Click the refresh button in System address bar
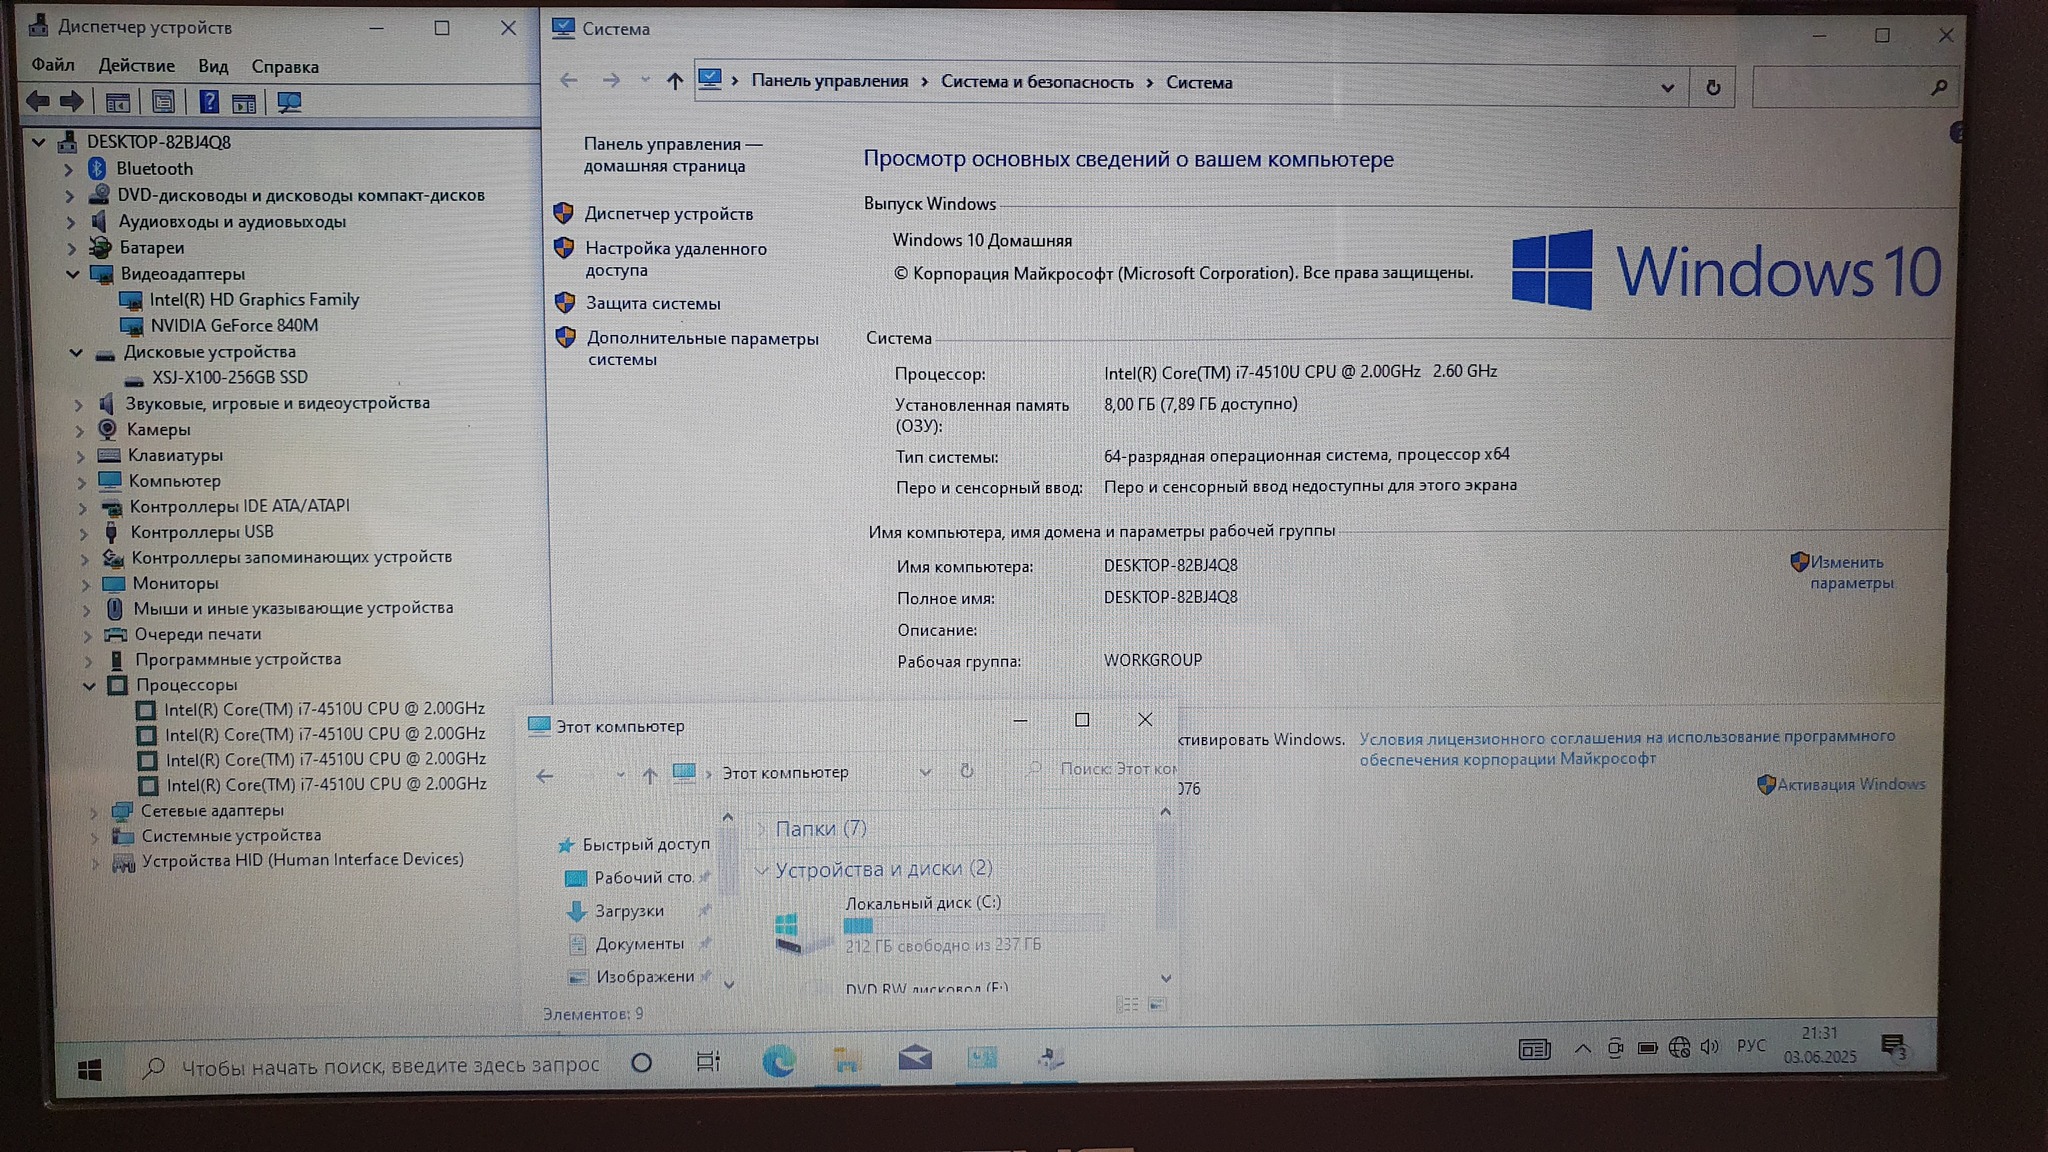 click(1713, 88)
